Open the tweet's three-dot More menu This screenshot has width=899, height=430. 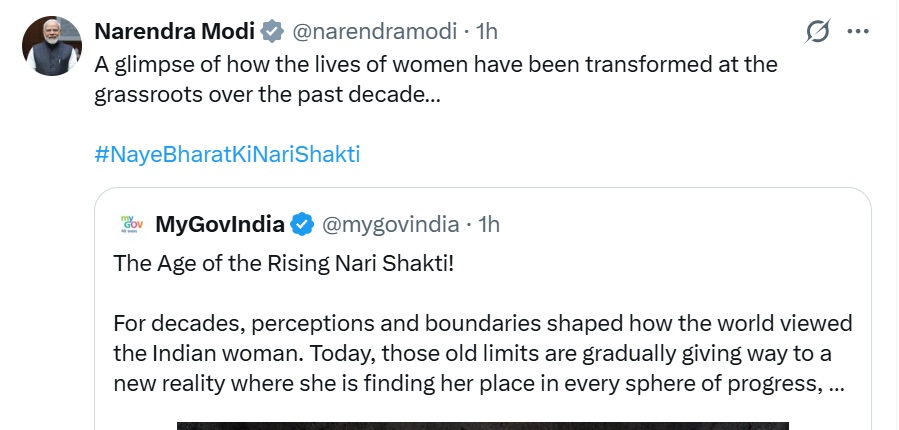[857, 32]
